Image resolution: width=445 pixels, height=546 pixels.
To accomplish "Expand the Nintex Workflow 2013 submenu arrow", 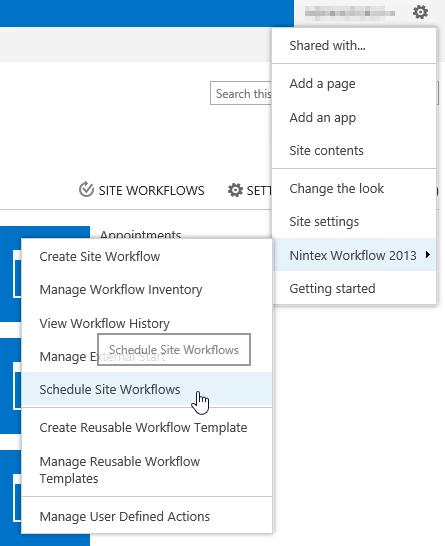I will 428,255.
